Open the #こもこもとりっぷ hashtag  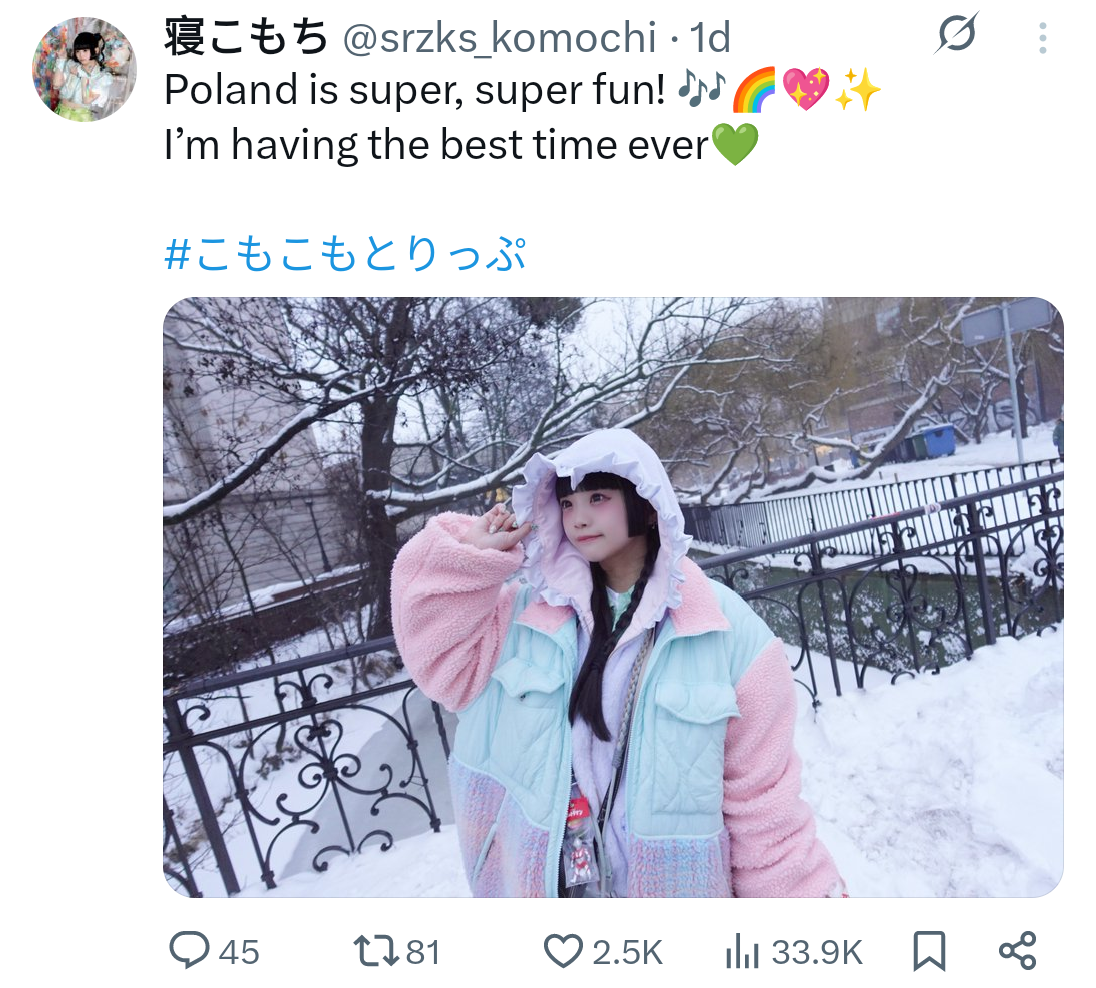tap(345, 254)
